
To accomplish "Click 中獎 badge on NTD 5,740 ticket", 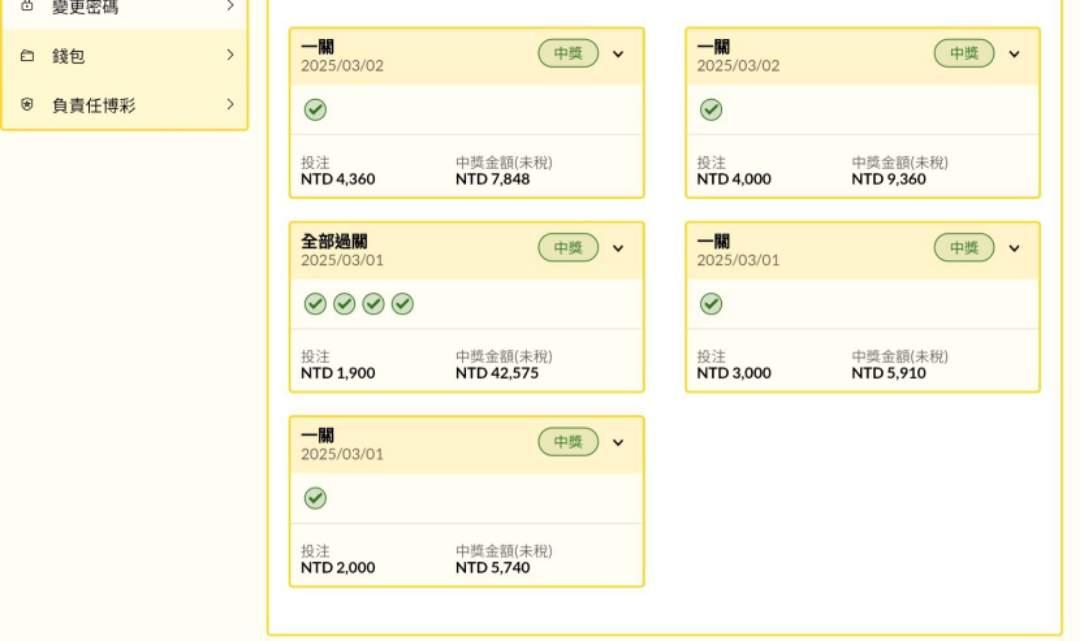I will [568, 442].
